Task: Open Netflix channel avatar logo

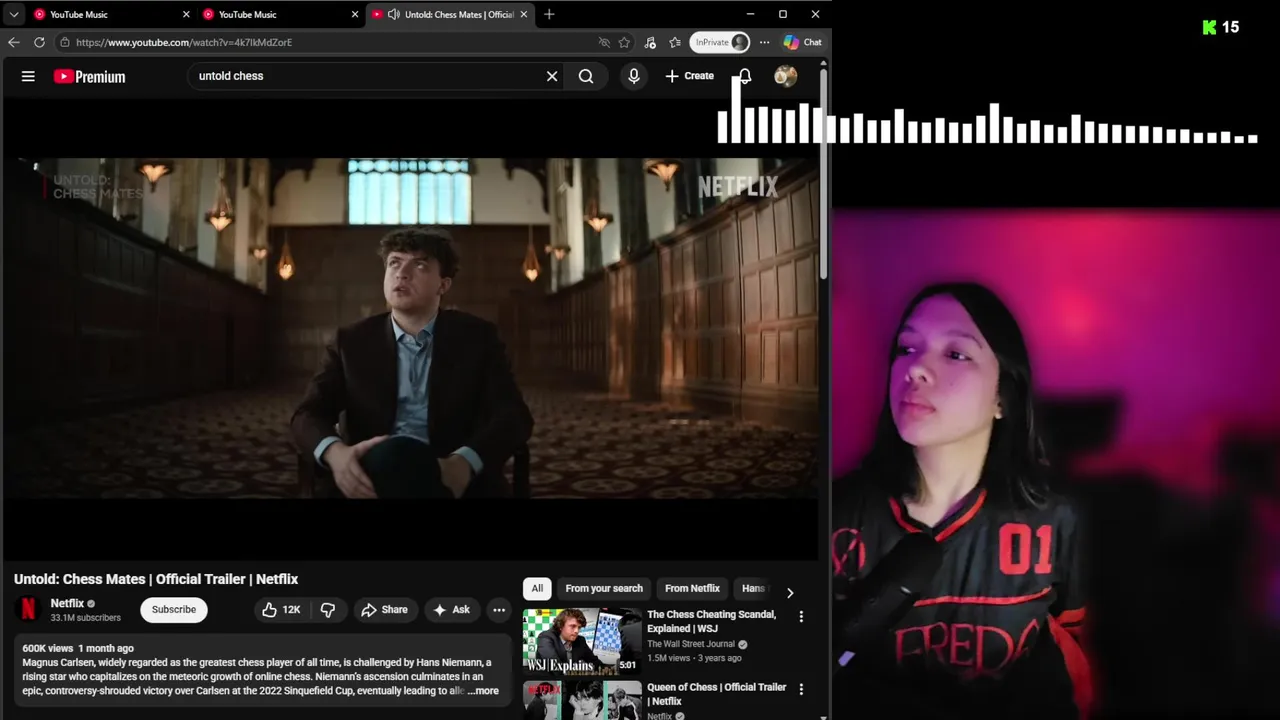Action: point(28,609)
